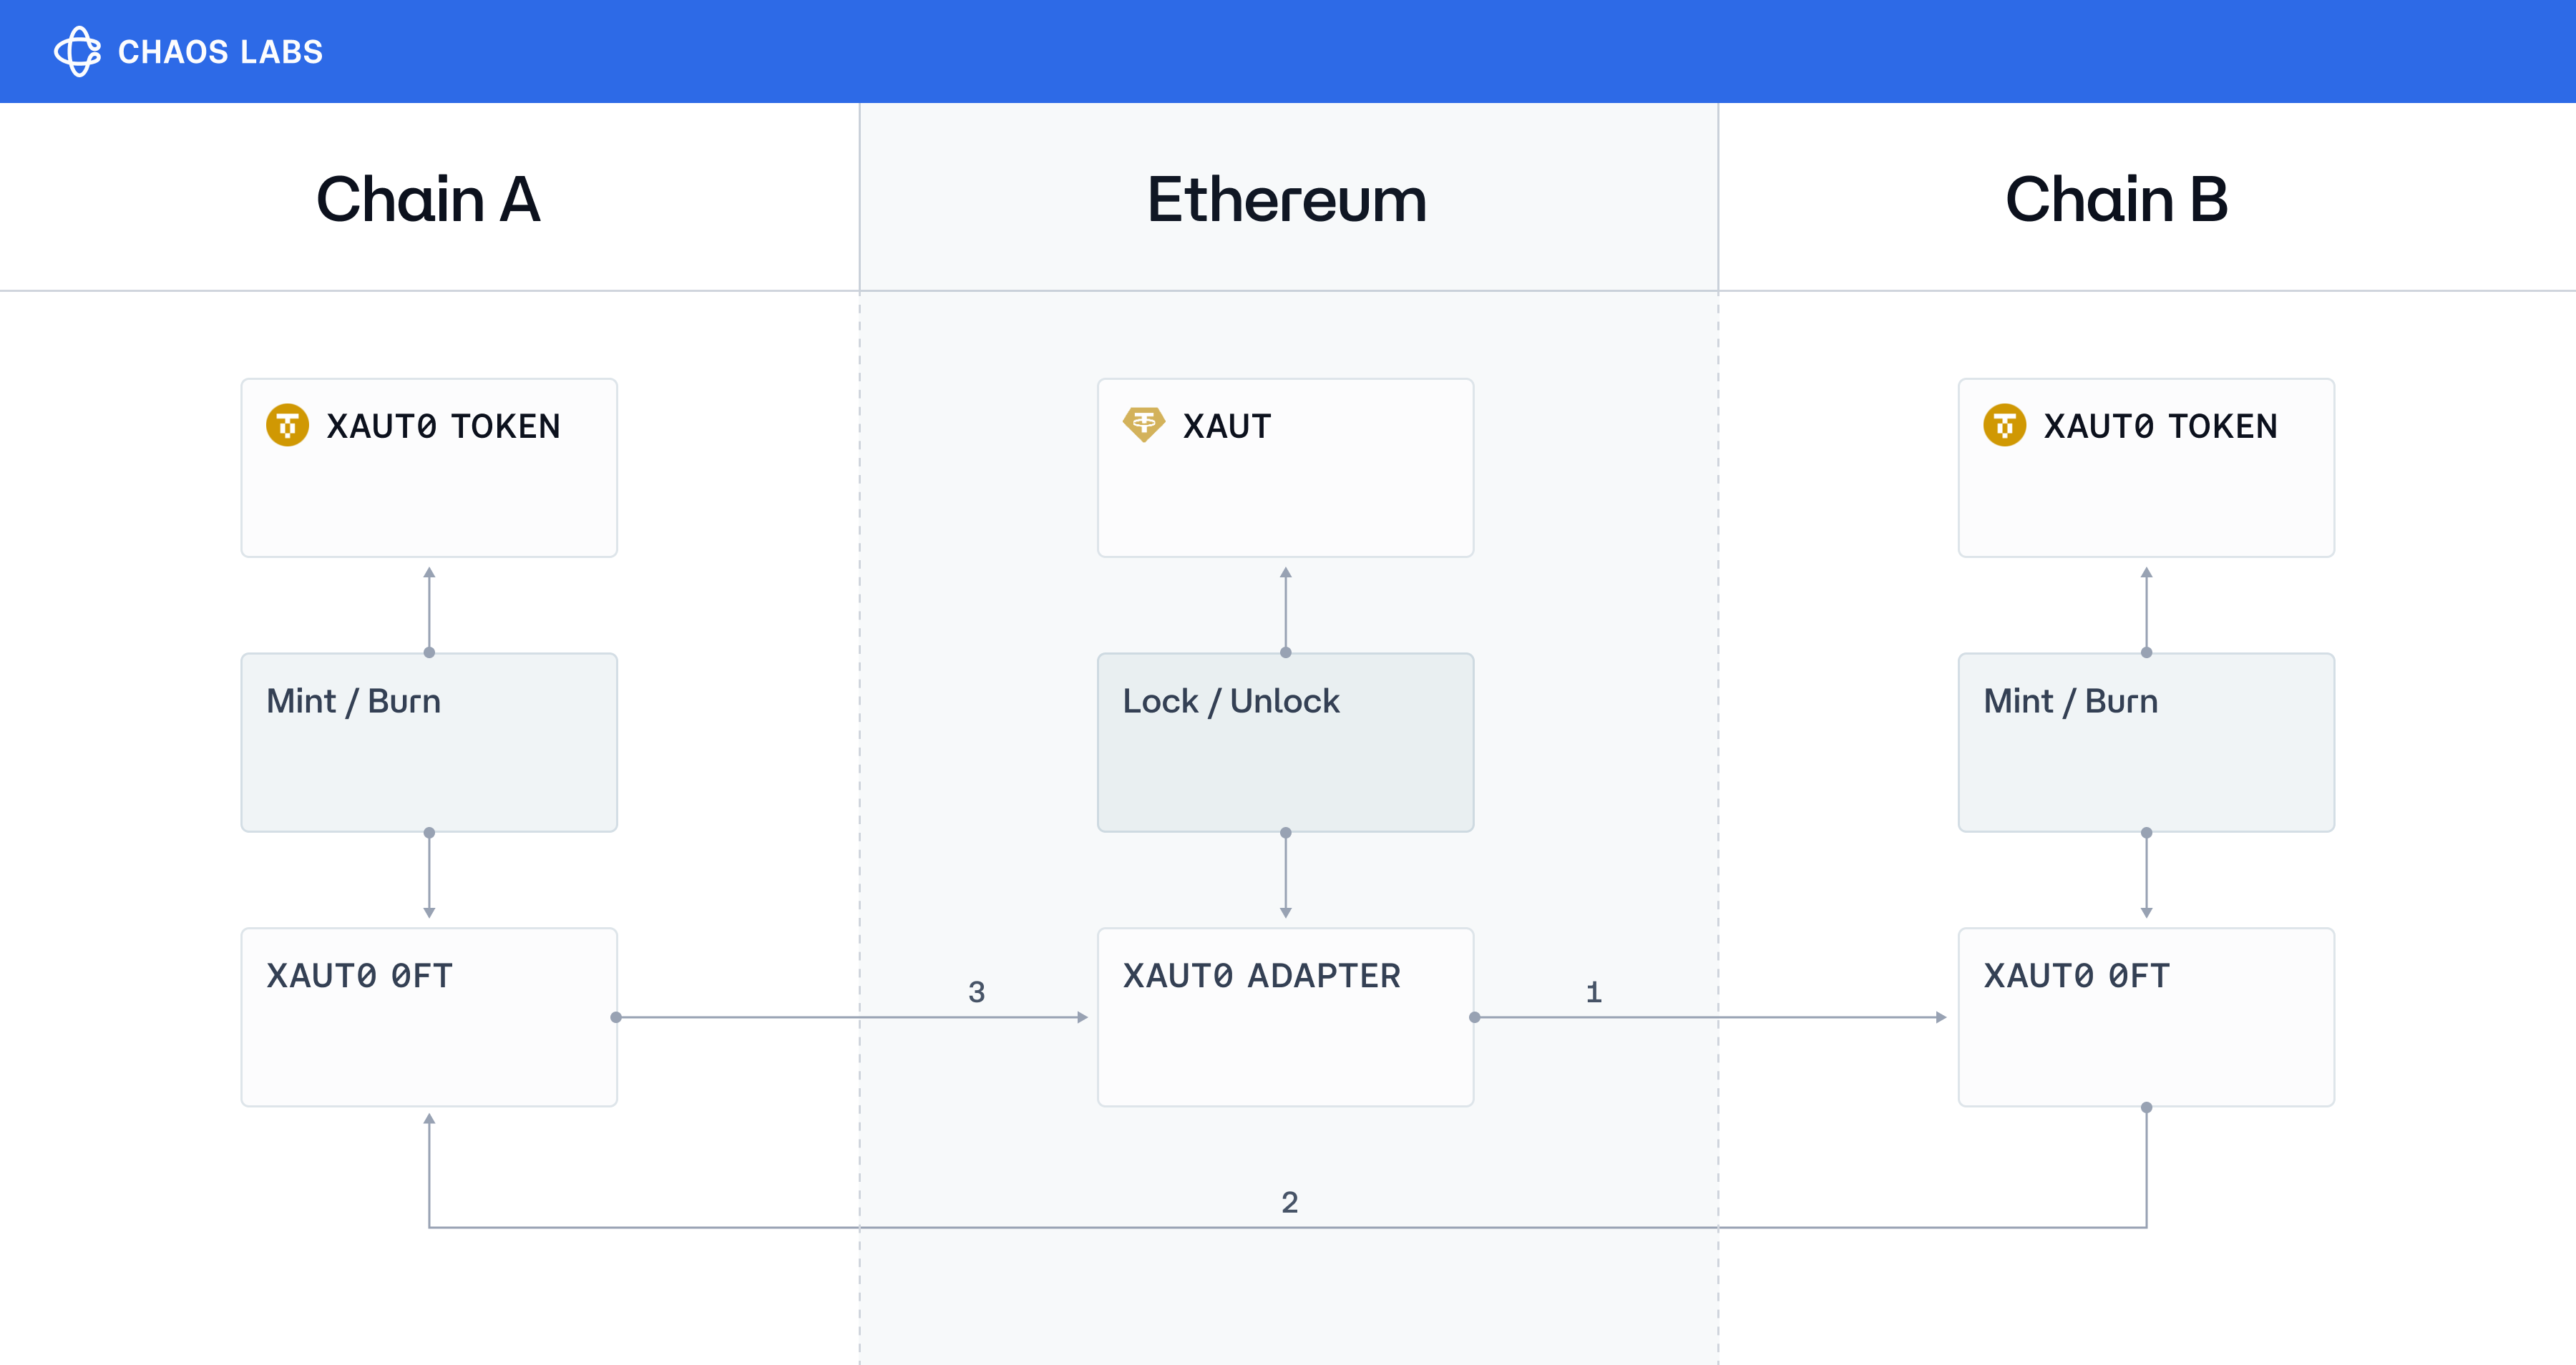Click the Lock / Unlock box

(1285, 742)
